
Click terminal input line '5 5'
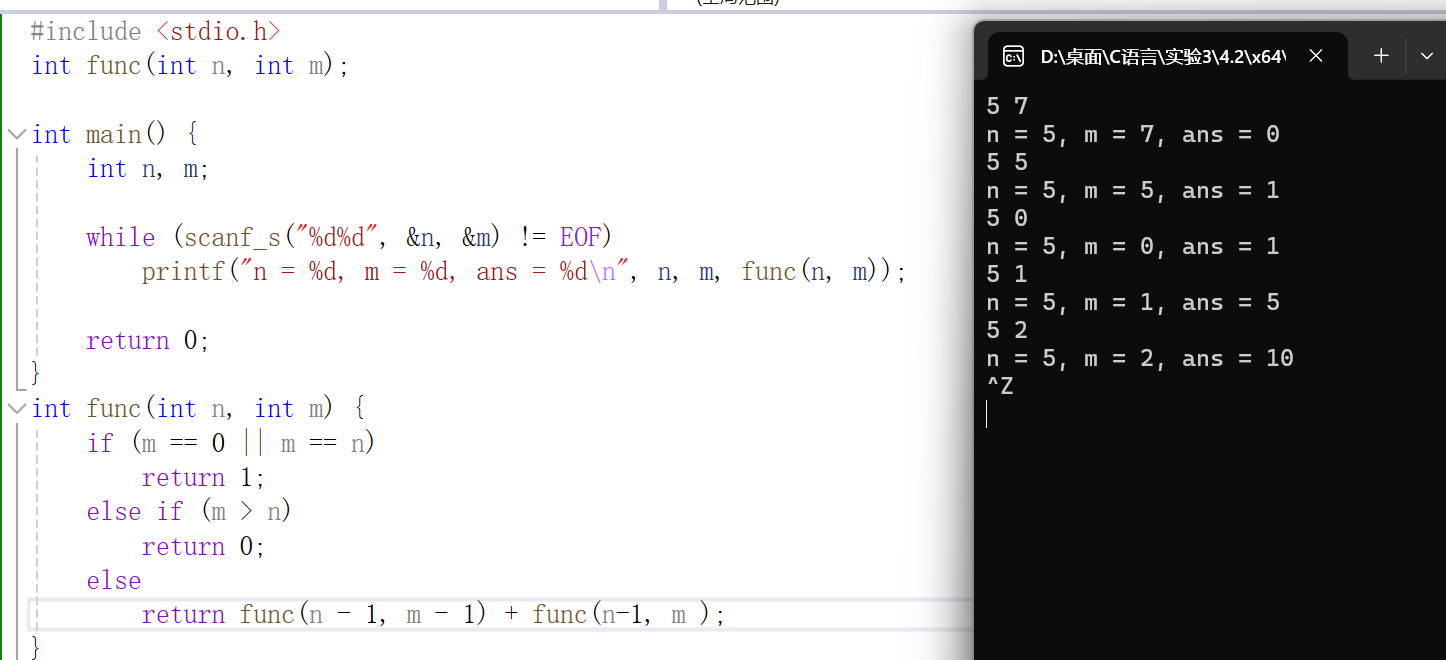tap(1007, 162)
